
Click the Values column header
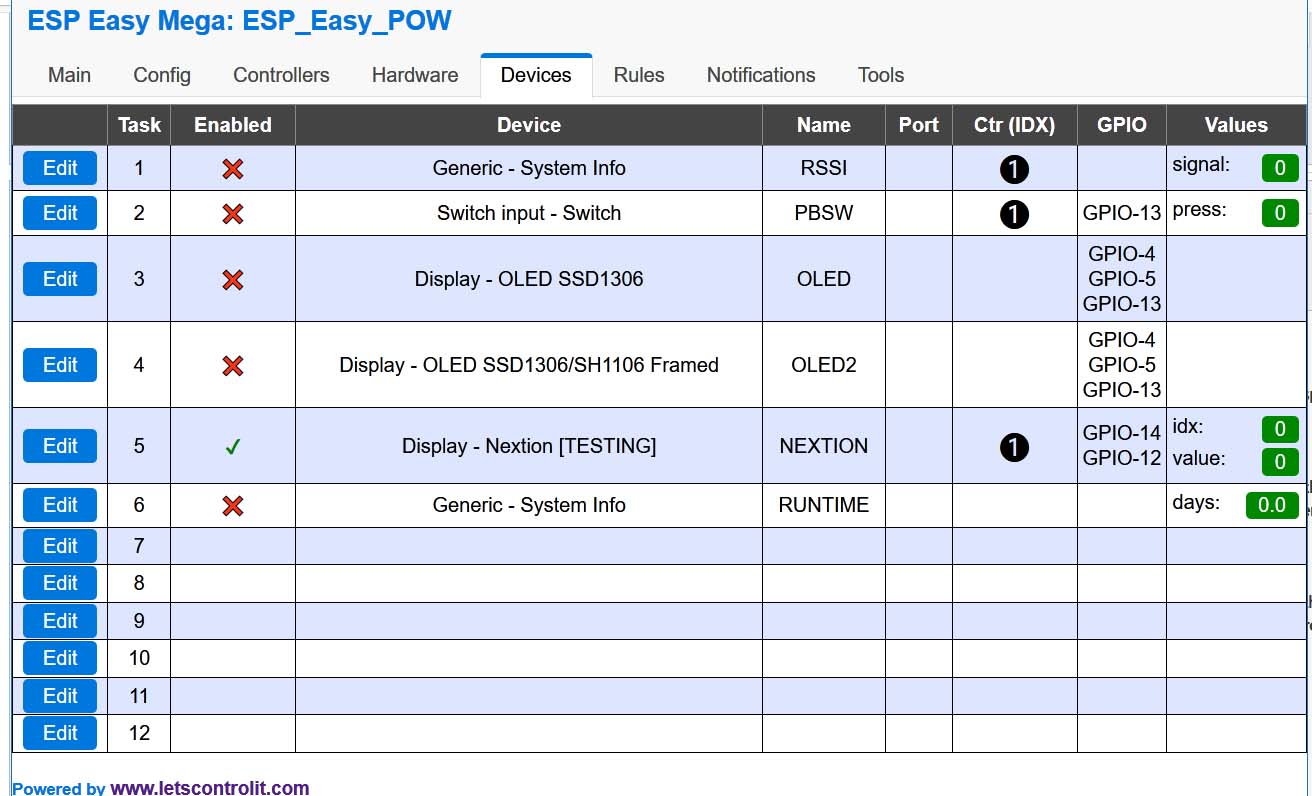(1236, 125)
